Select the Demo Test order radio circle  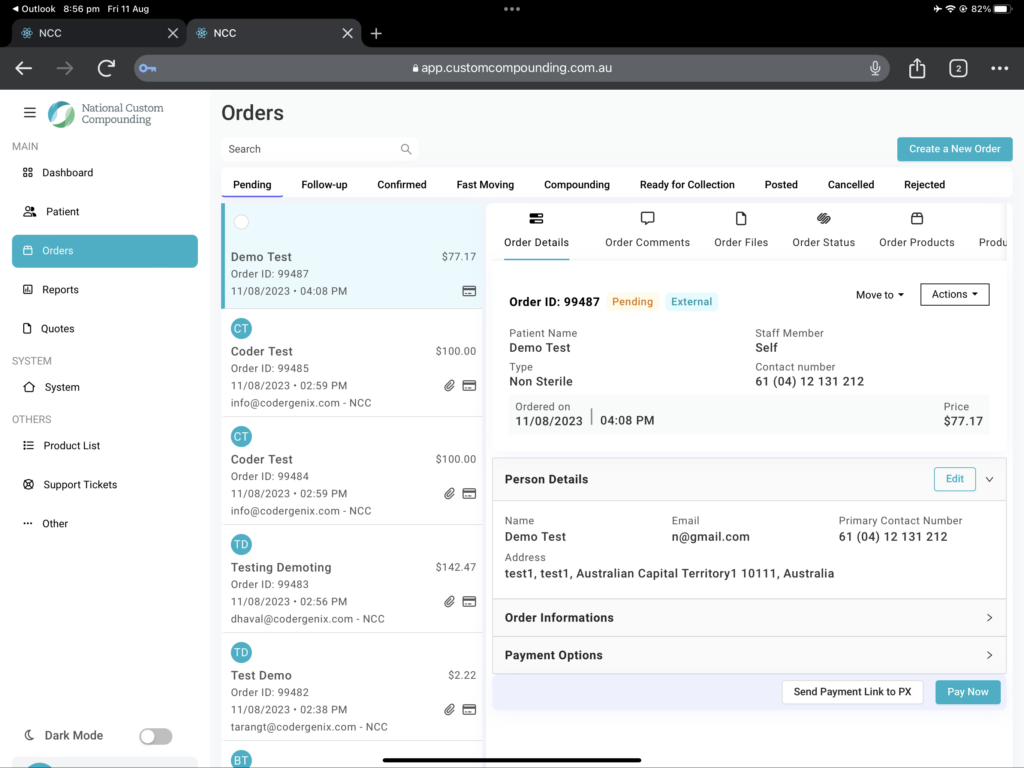(x=241, y=222)
